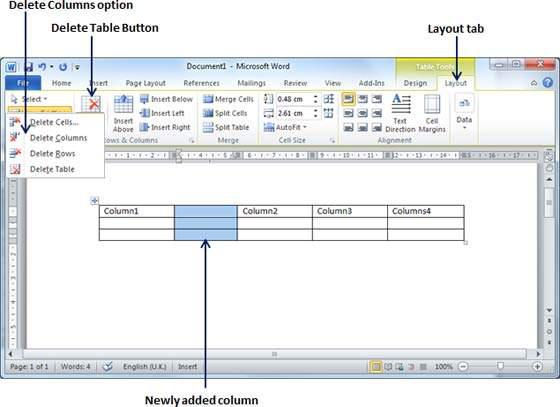Toggle Align Top Left alignment button

click(x=348, y=99)
